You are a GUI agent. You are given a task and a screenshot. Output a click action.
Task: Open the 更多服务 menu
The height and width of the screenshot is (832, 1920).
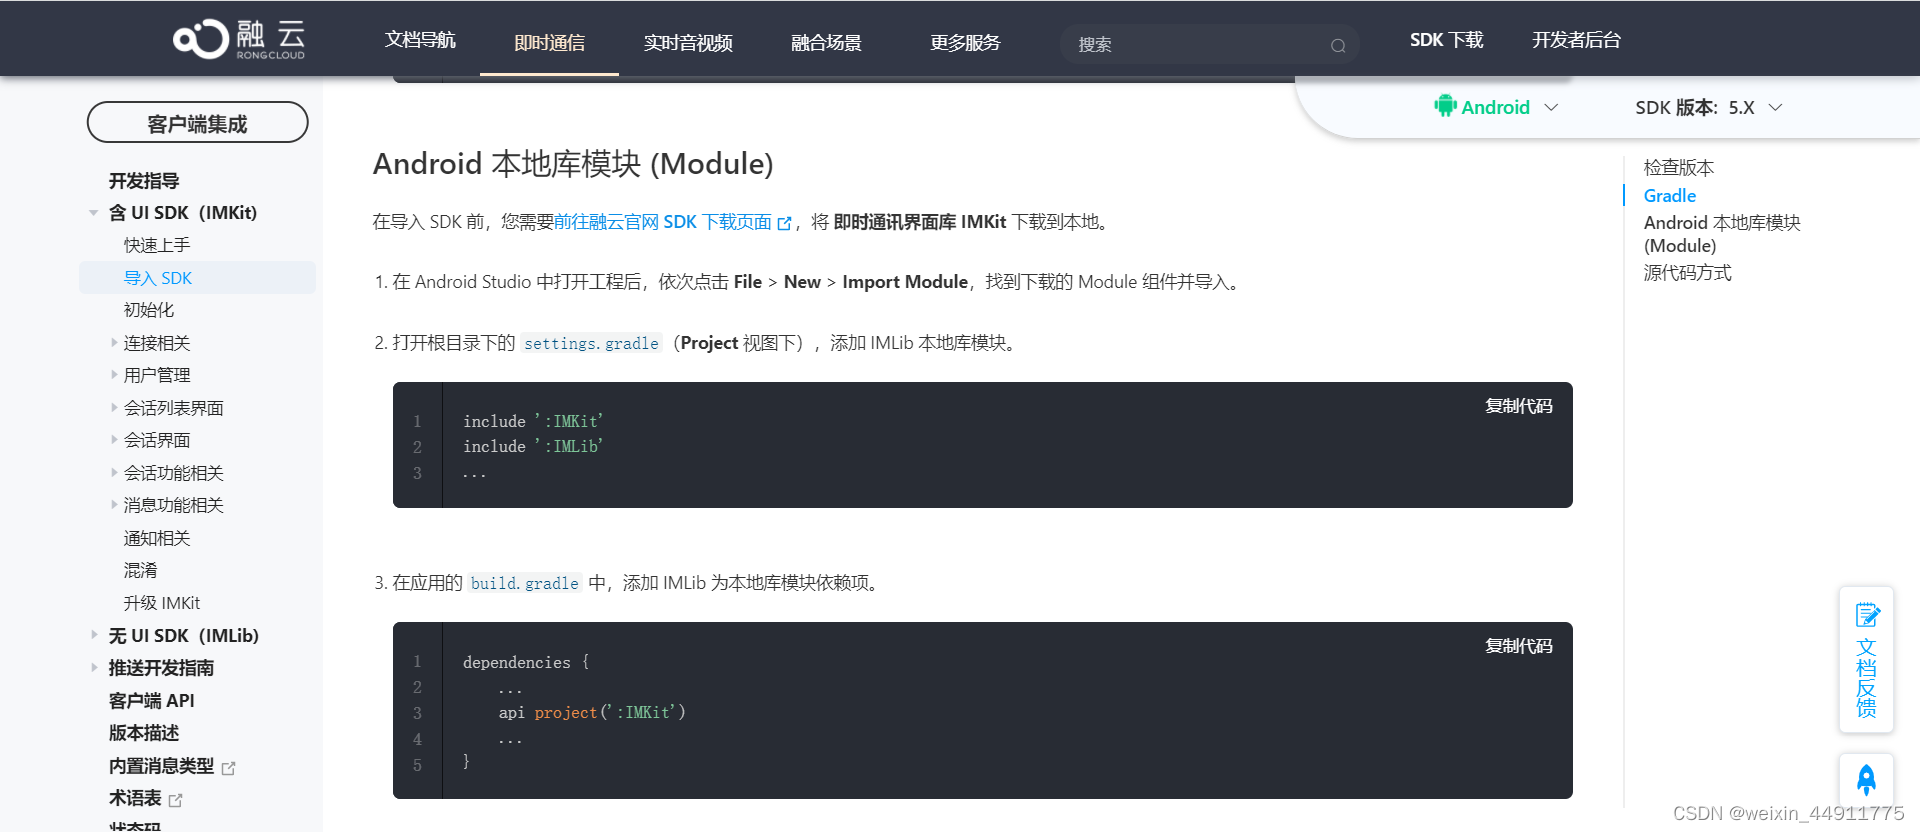965,43
